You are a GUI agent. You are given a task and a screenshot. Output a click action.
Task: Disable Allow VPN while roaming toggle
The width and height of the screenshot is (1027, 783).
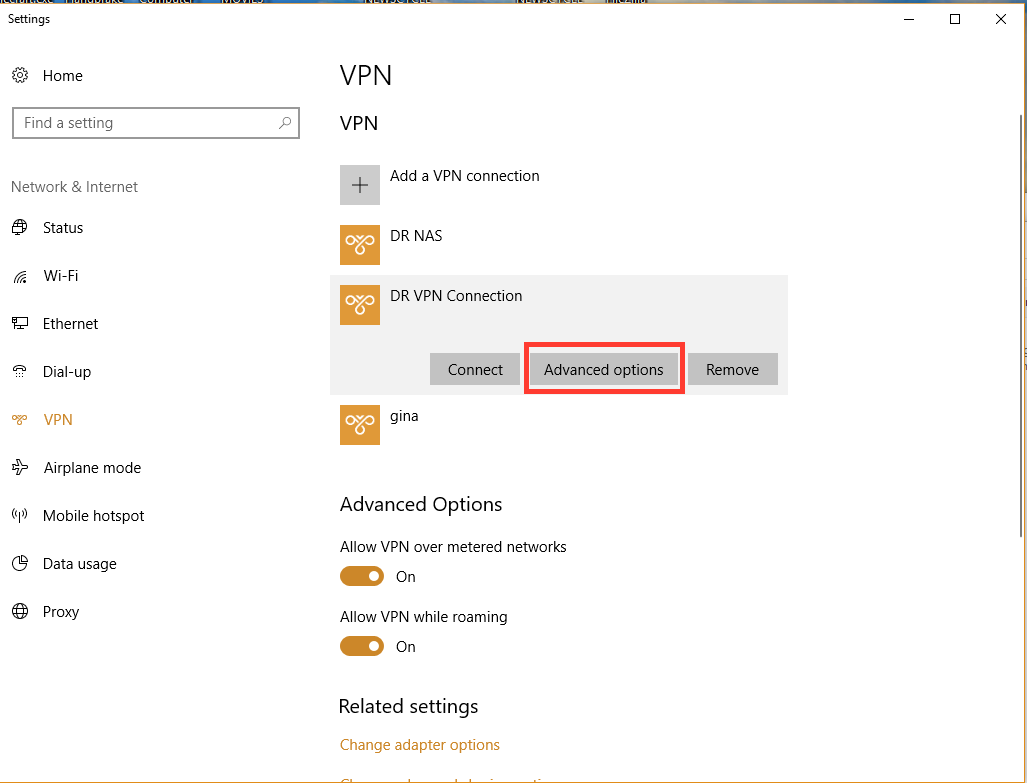362,646
